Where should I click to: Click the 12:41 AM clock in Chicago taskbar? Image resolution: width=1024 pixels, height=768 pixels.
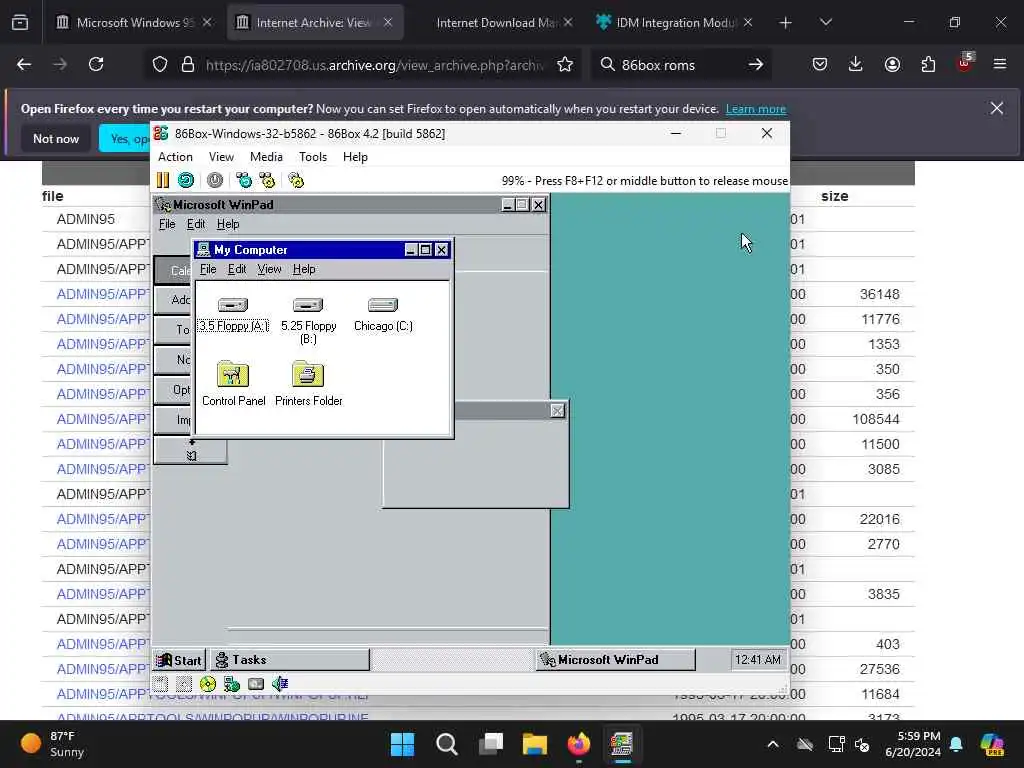point(758,660)
